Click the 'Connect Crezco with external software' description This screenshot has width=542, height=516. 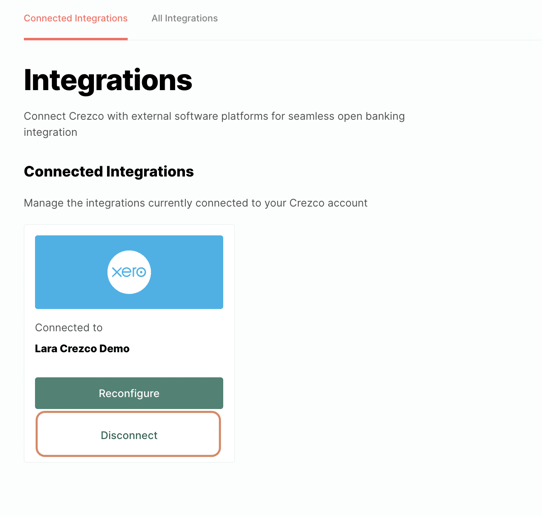(x=214, y=124)
